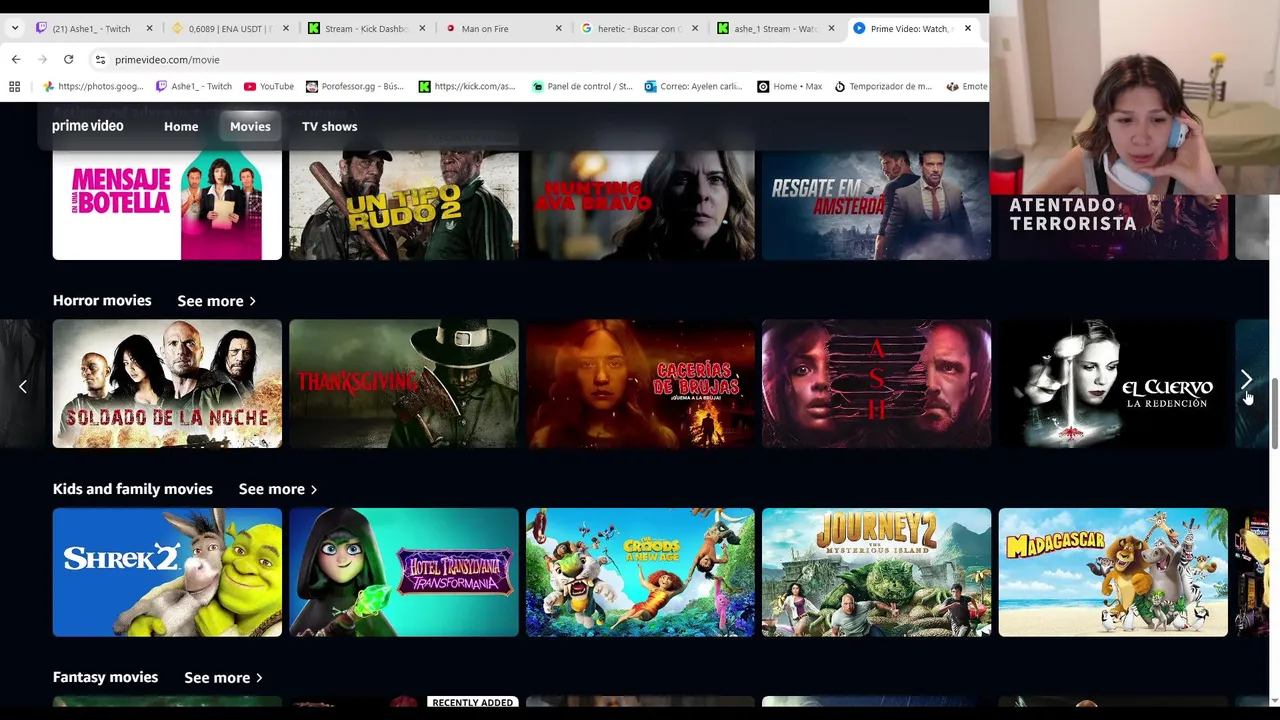Click the Kids and family movies heading

pyautogui.click(x=133, y=489)
